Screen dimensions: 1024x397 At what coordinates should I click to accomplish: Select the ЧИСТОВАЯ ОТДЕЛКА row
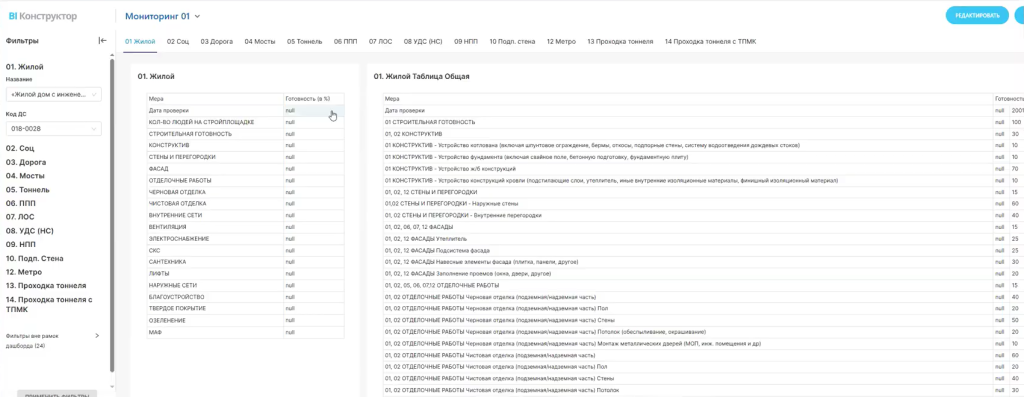(x=245, y=204)
